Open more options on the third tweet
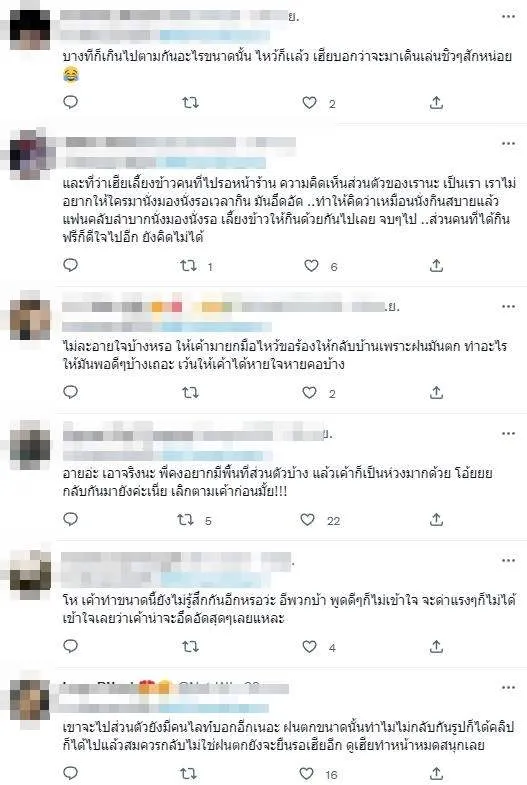Image resolution: width=527 pixels, height=785 pixels. click(508, 306)
